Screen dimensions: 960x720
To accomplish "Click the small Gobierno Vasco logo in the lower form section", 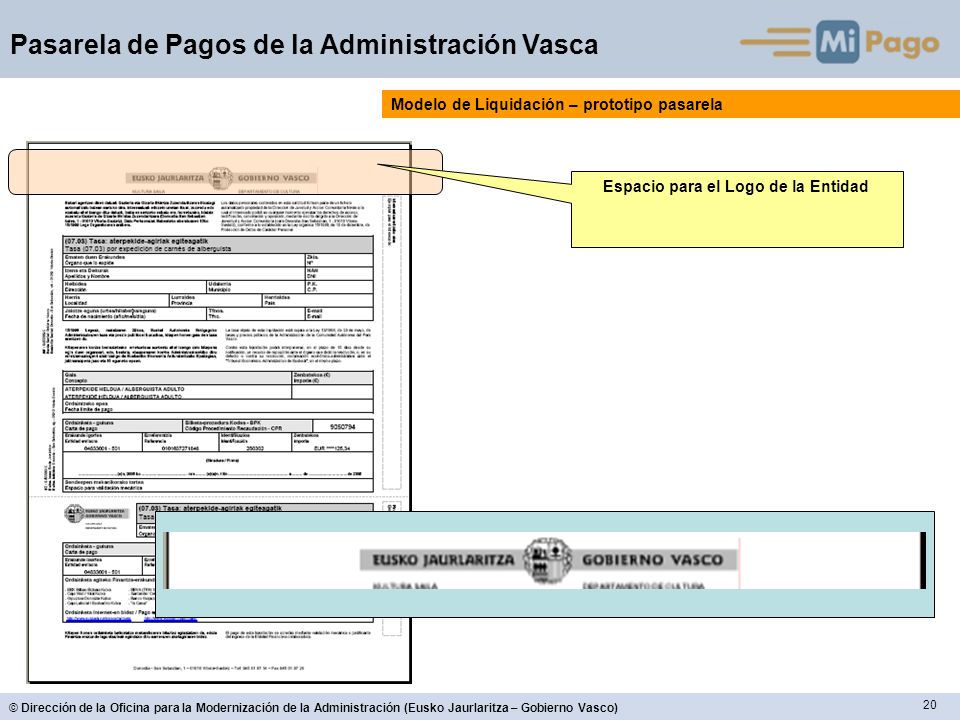I will pyautogui.click(x=96, y=514).
